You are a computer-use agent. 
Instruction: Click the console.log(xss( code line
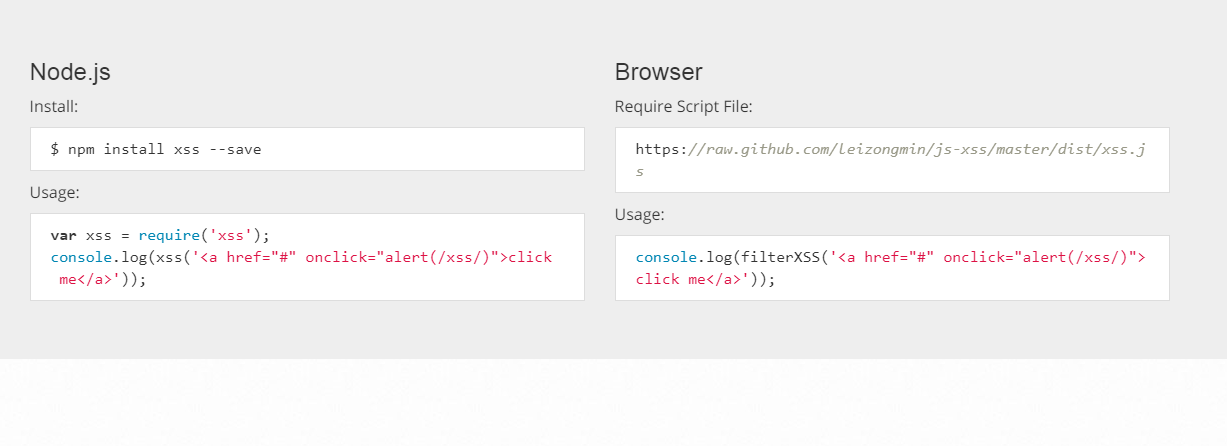click(x=301, y=257)
